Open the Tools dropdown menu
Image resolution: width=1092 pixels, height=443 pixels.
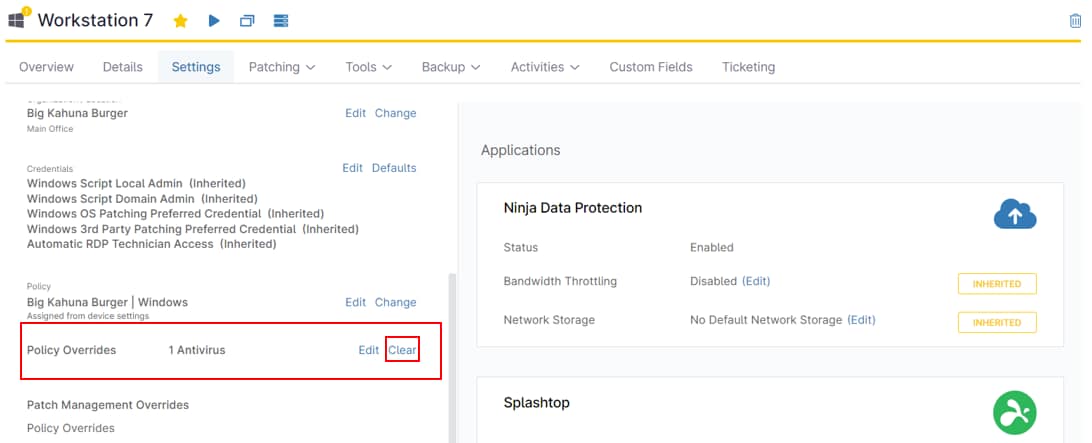(x=368, y=67)
